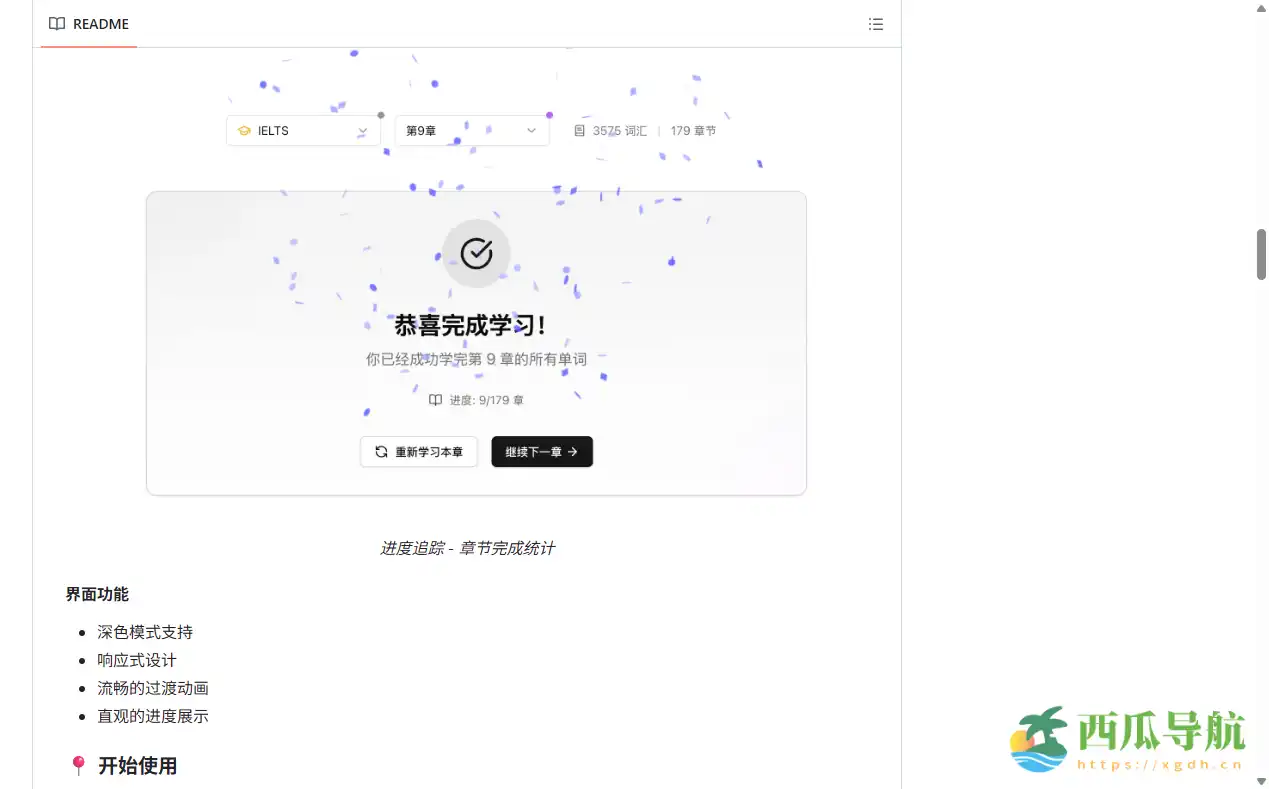Click the chevron in the chapter selector
This screenshot has width=1269, height=789.
532,130
